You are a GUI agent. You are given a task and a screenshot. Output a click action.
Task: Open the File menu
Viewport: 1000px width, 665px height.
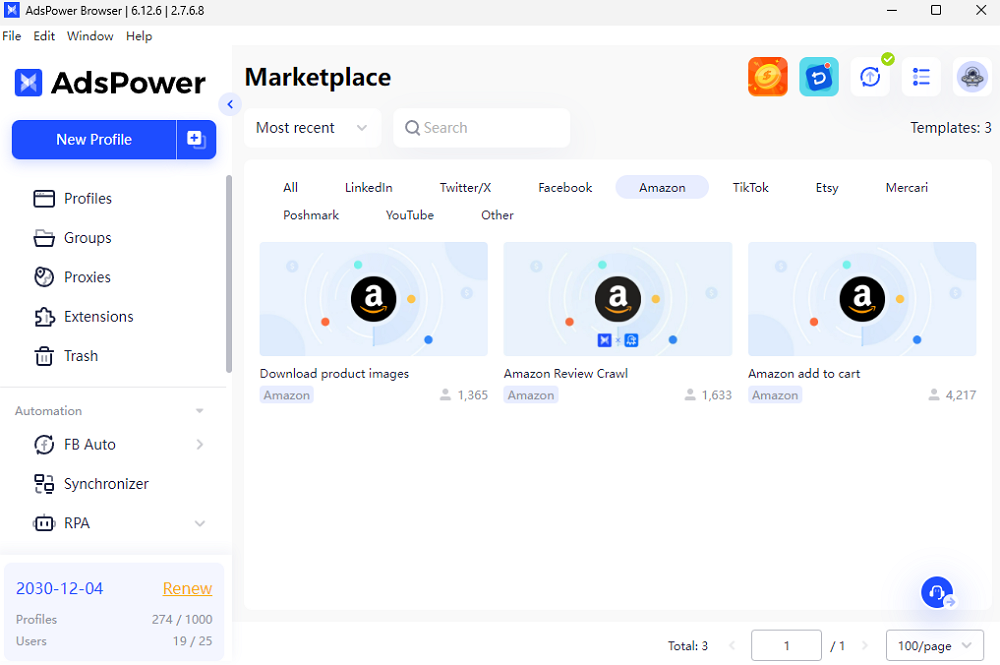point(11,36)
